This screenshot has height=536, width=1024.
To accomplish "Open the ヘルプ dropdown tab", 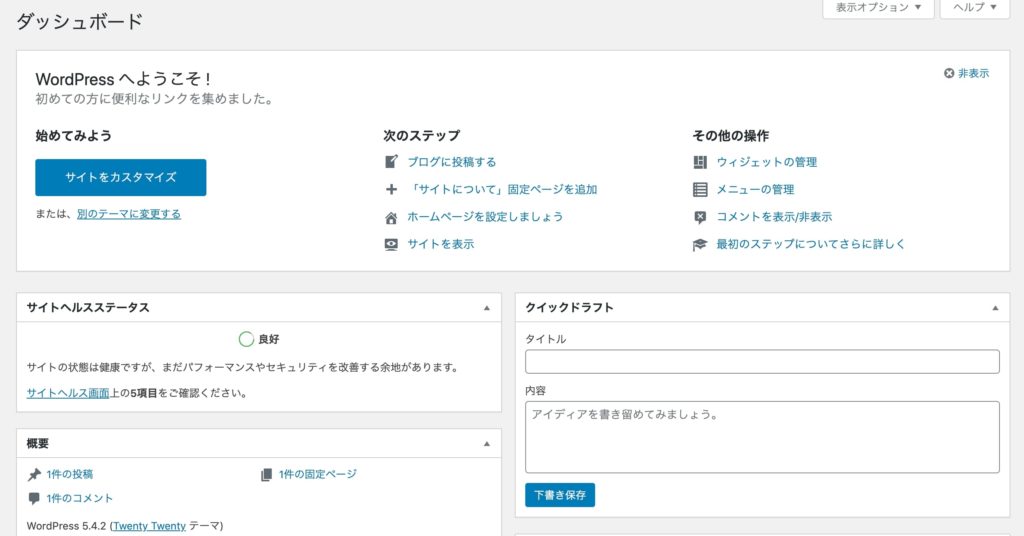I will 975,8.
